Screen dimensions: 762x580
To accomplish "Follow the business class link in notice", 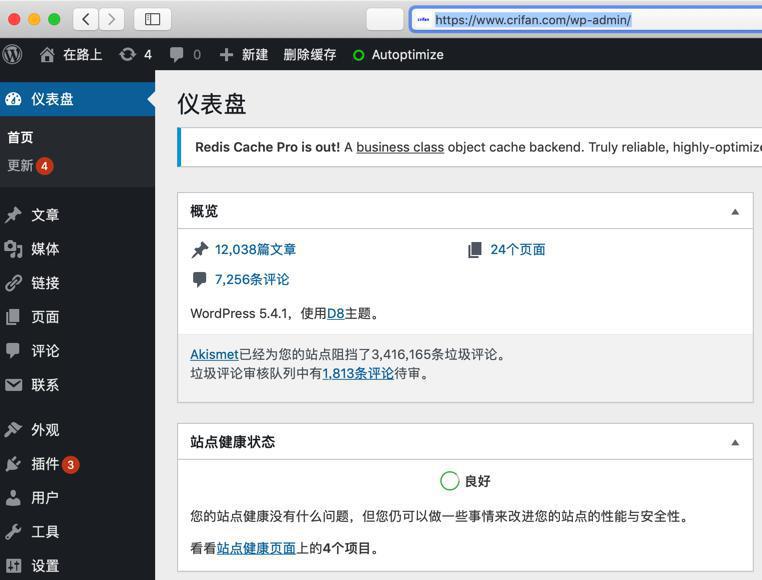I will [400, 147].
